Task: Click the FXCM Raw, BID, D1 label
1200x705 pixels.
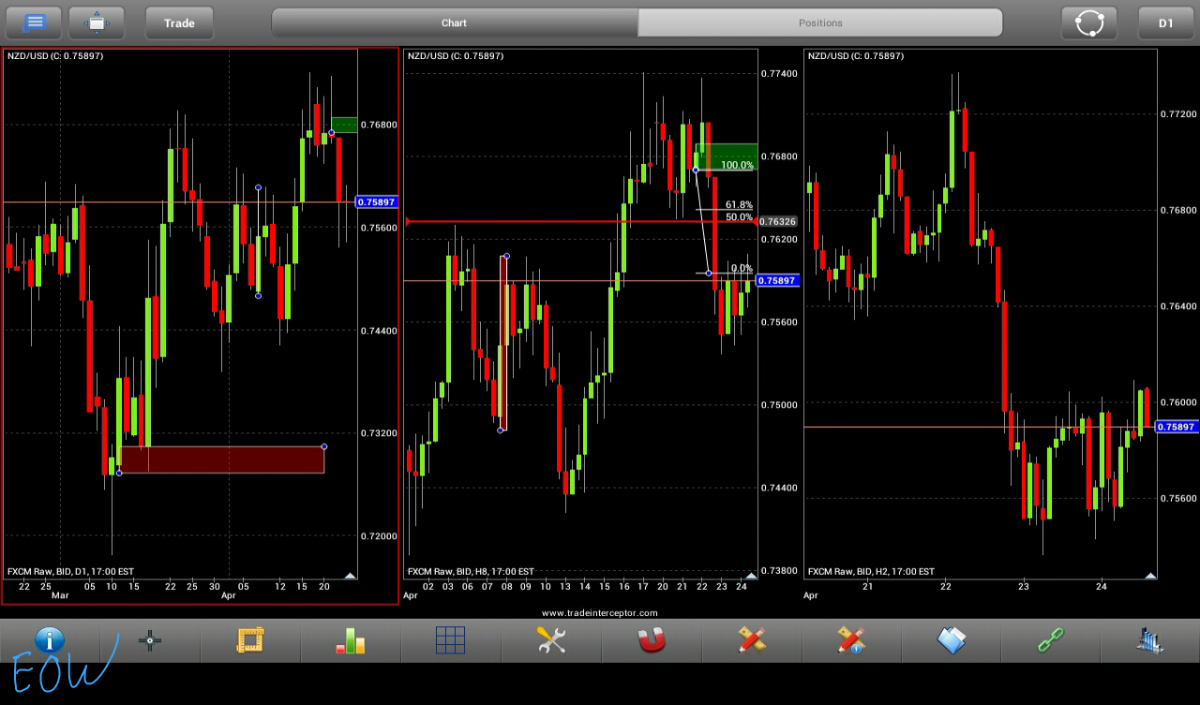Action: [x=70, y=571]
